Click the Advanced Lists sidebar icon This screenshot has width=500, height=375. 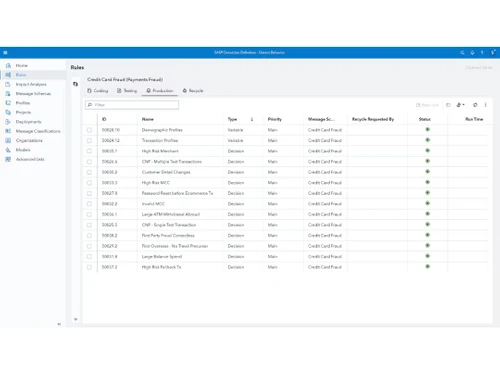8,159
